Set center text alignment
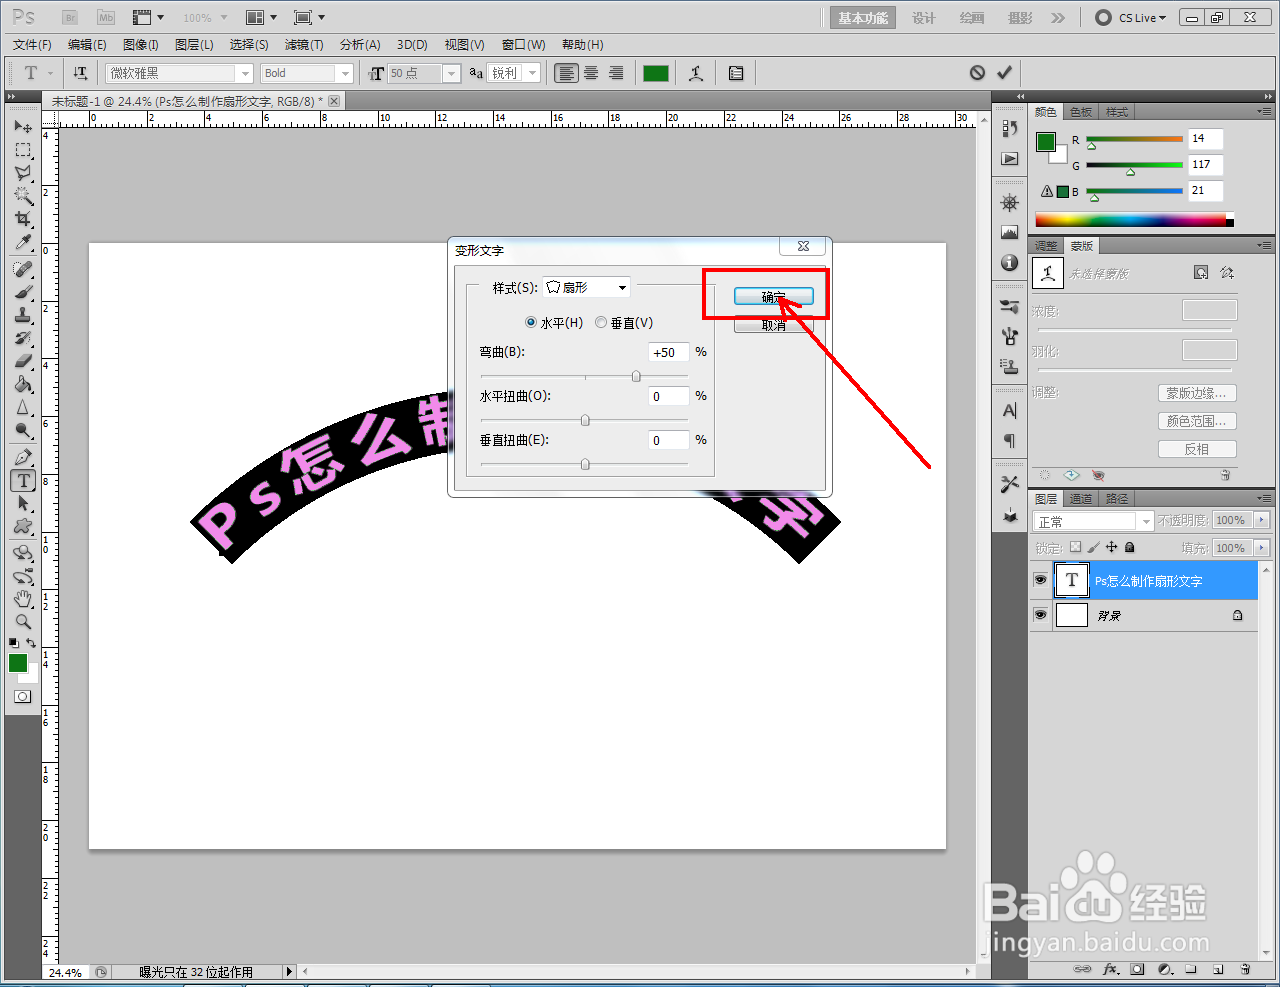This screenshot has height=987, width=1280. [x=591, y=73]
